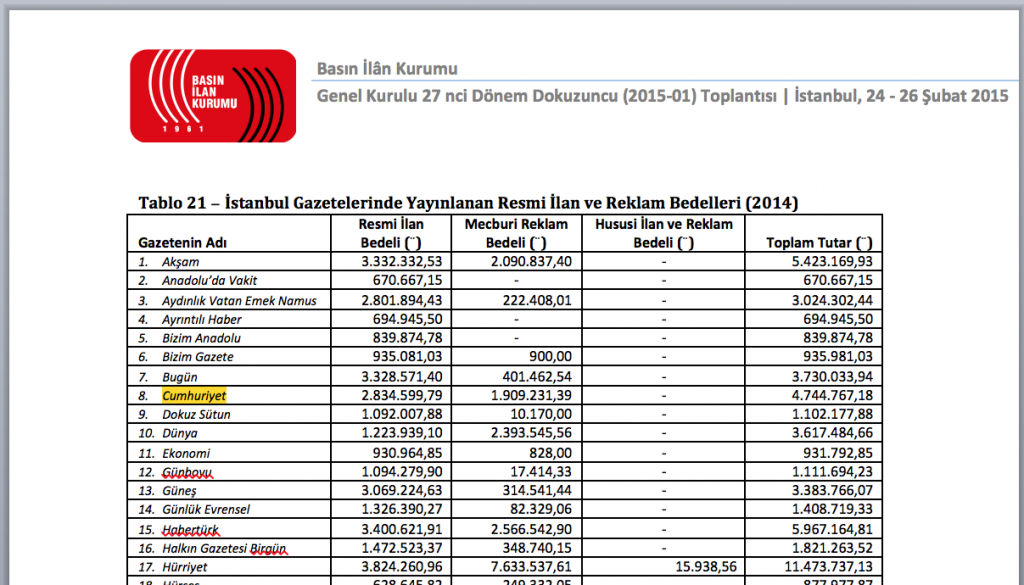Click Cumhuriyet's total '4.744.767,18'
This screenshot has width=1024, height=585.
832,396
